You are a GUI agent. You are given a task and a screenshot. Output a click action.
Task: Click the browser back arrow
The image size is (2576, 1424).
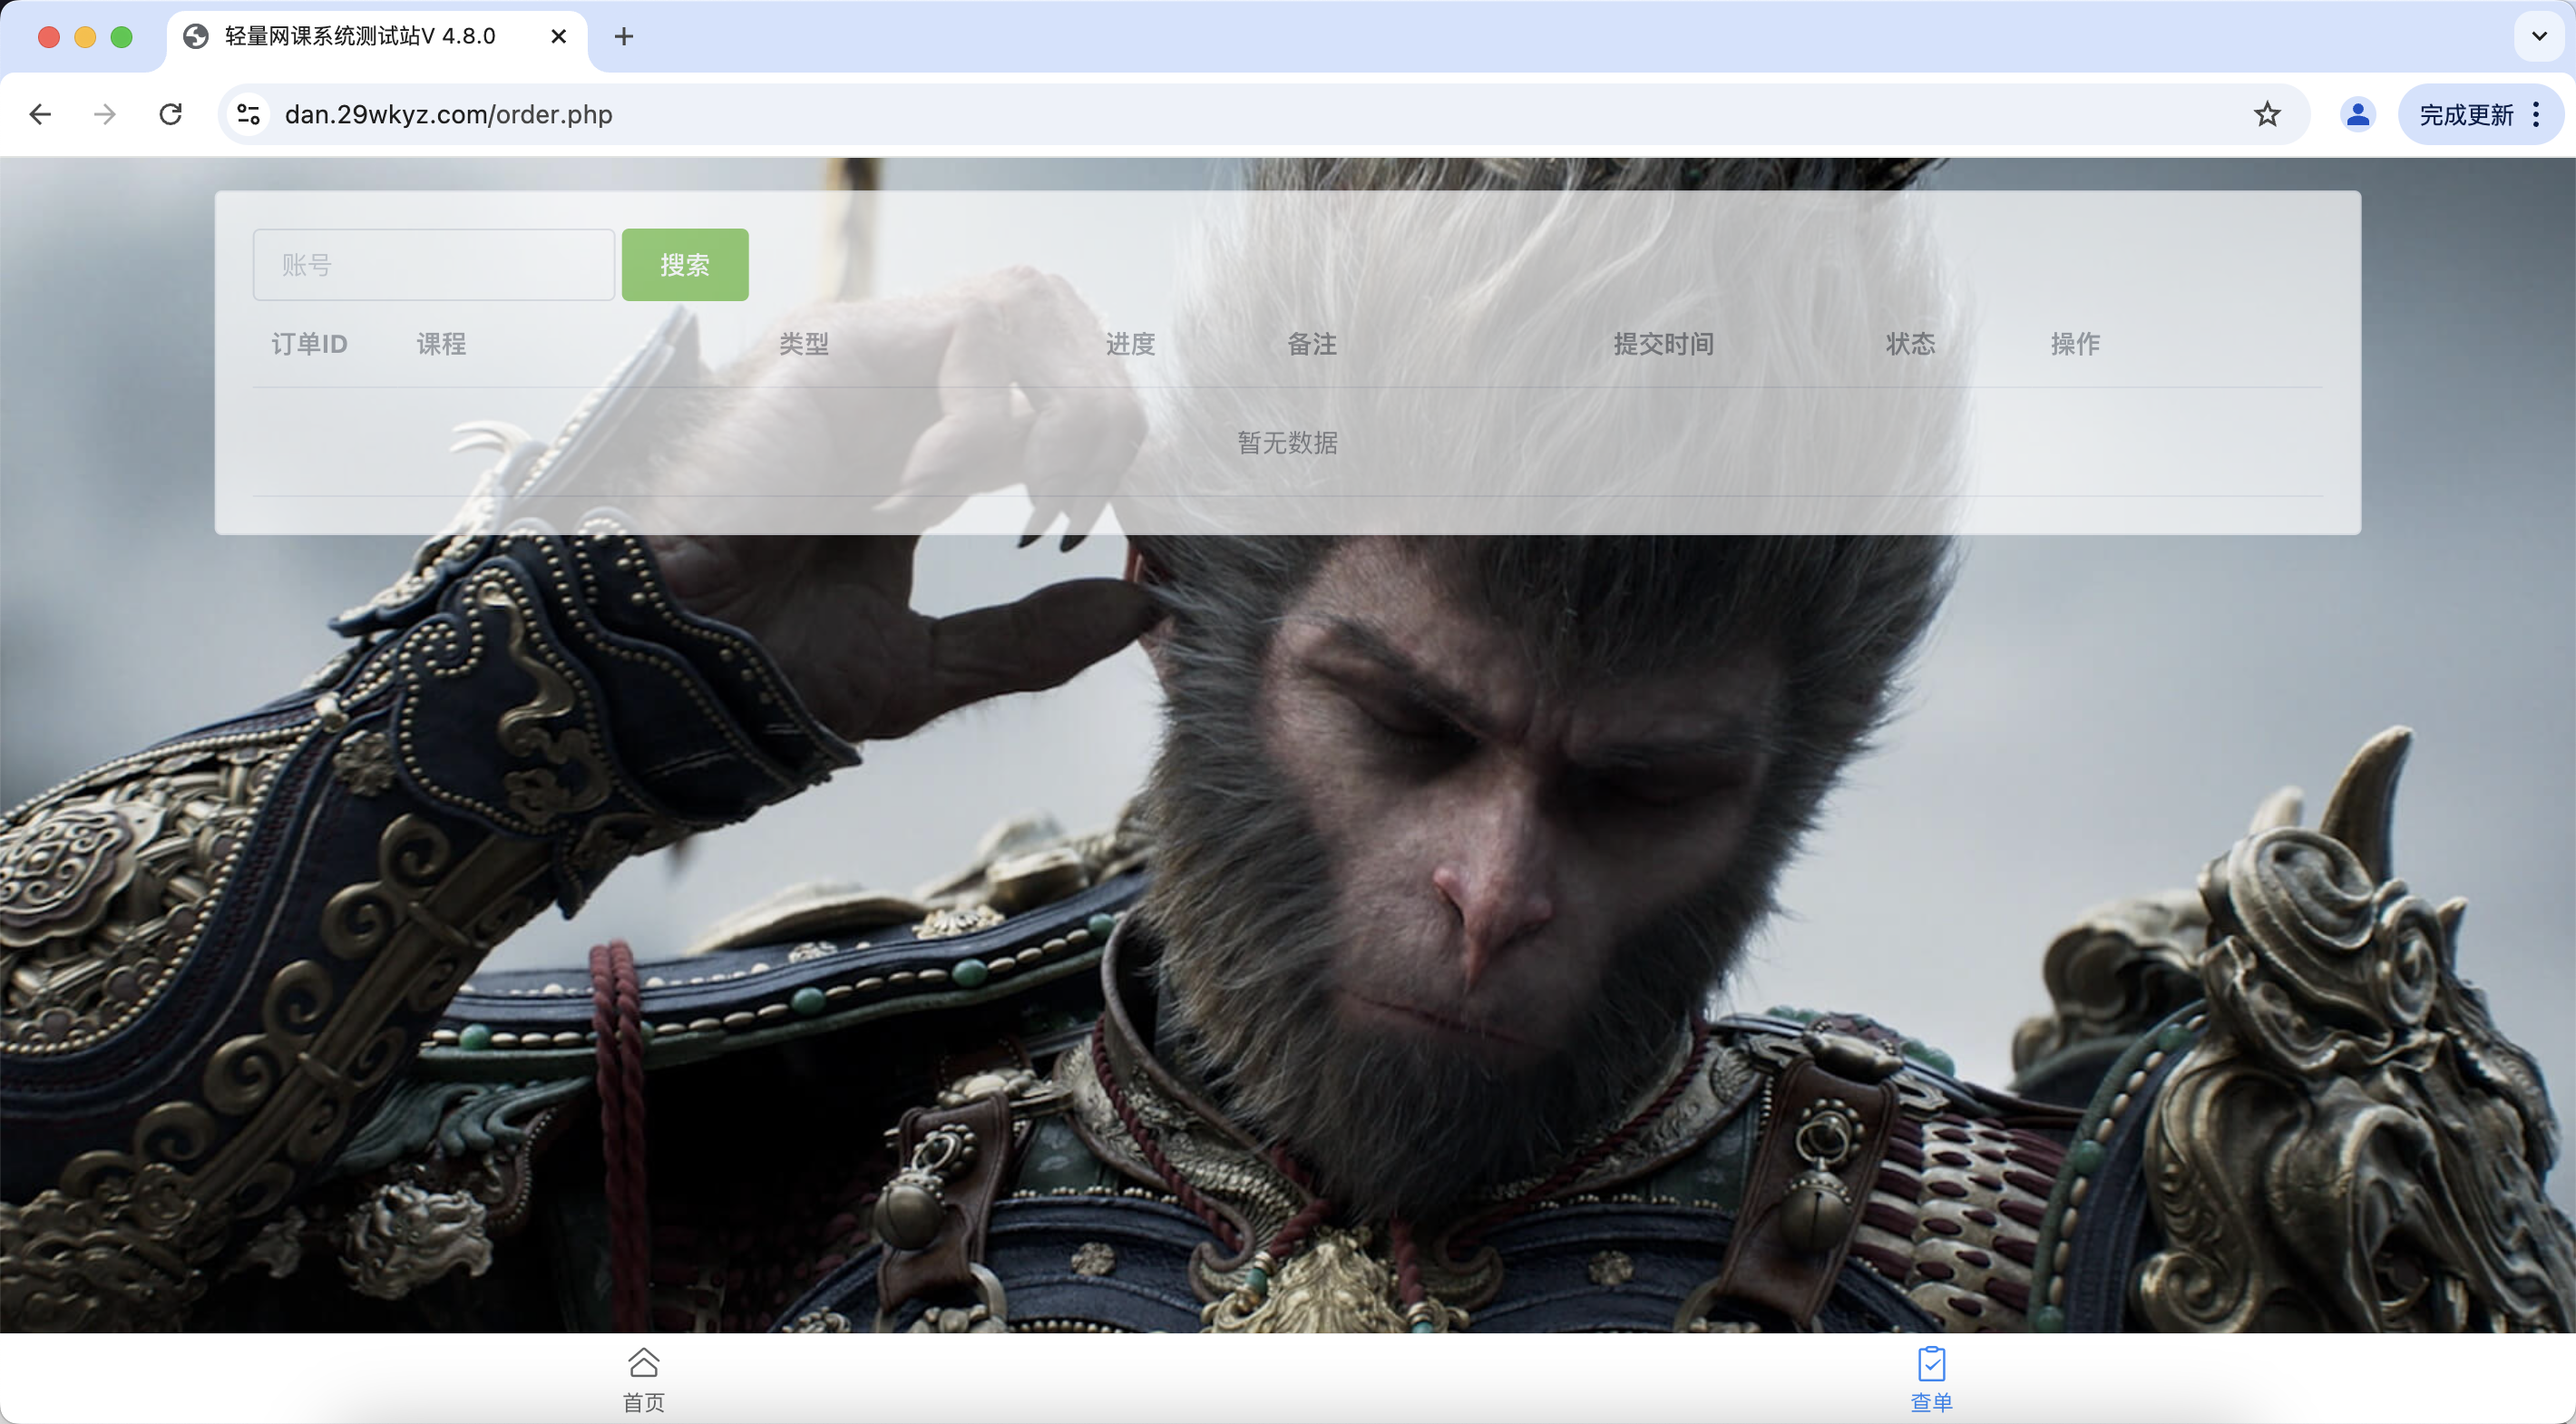pyautogui.click(x=40, y=115)
